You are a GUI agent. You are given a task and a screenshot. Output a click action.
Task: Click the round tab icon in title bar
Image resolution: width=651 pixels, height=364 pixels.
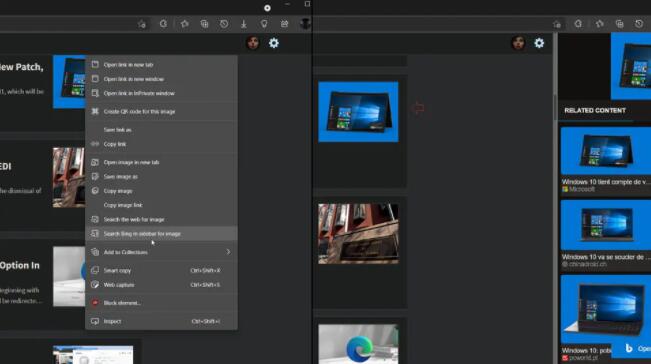coord(267,8)
